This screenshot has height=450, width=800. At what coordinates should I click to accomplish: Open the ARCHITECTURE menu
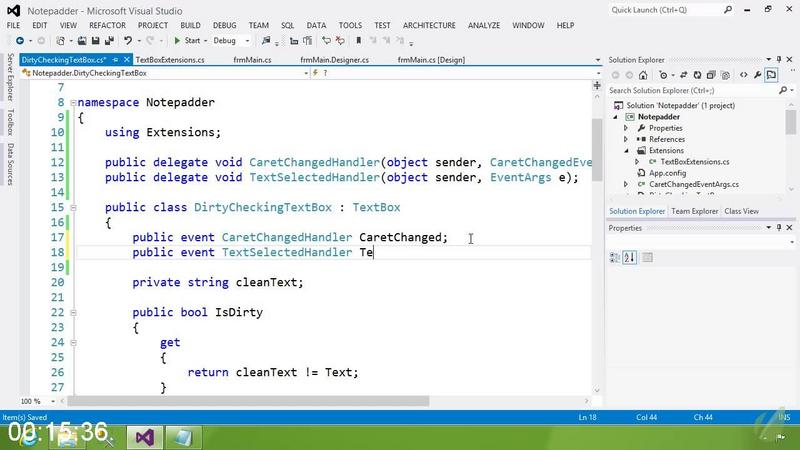429,25
